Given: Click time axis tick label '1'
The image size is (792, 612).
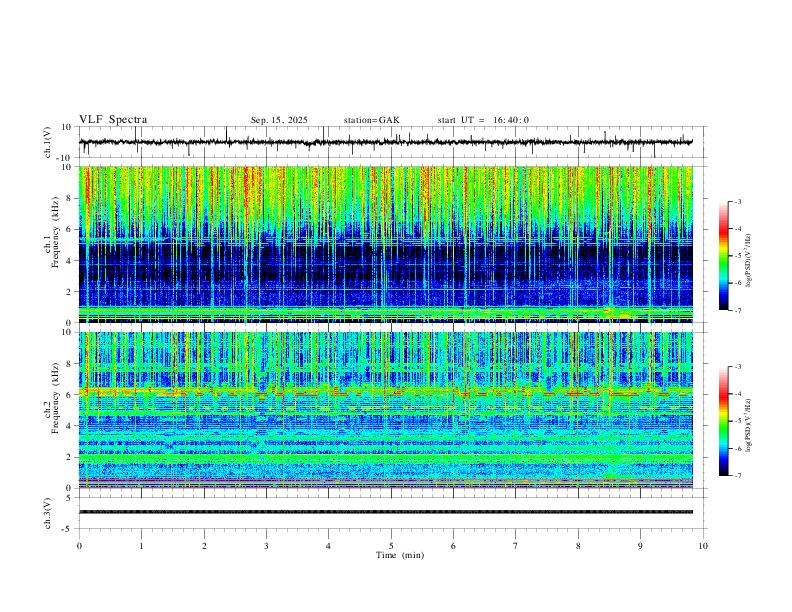Looking at the screenshot, I should click(141, 546).
